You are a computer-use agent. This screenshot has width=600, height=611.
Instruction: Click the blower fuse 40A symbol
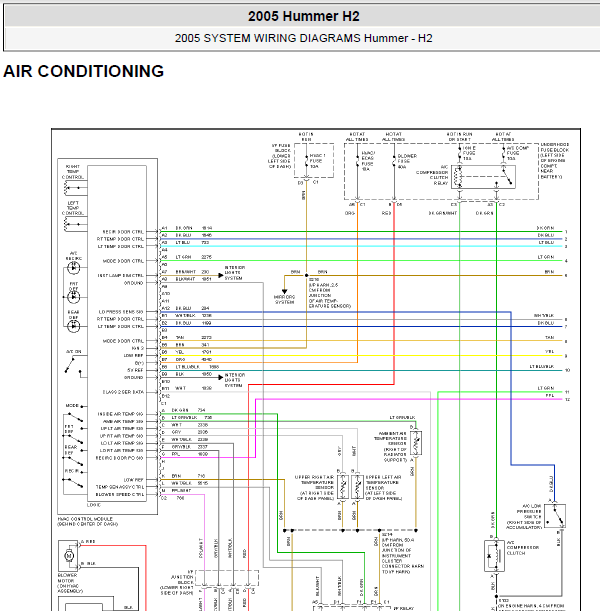click(394, 161)
